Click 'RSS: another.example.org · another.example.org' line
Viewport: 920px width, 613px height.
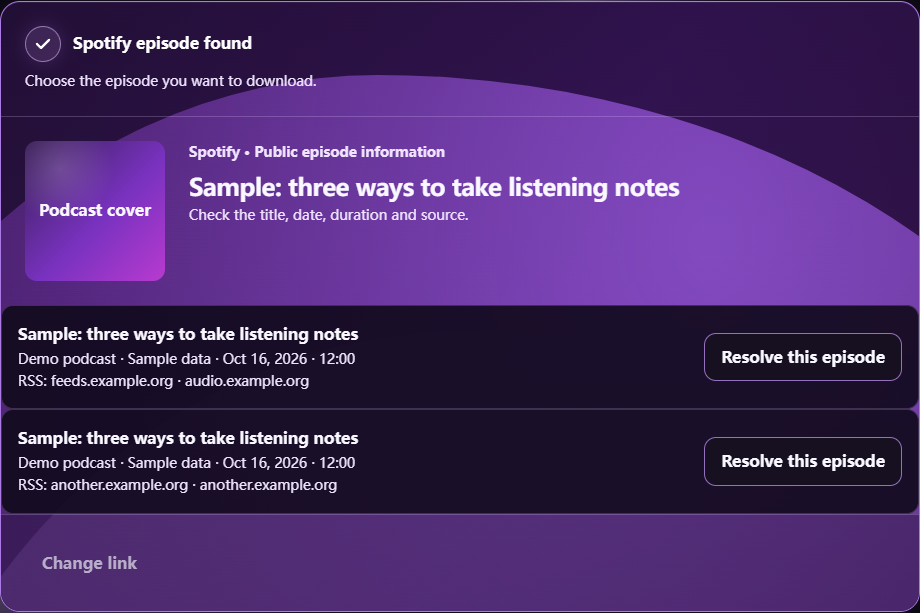tap(178, 485)
